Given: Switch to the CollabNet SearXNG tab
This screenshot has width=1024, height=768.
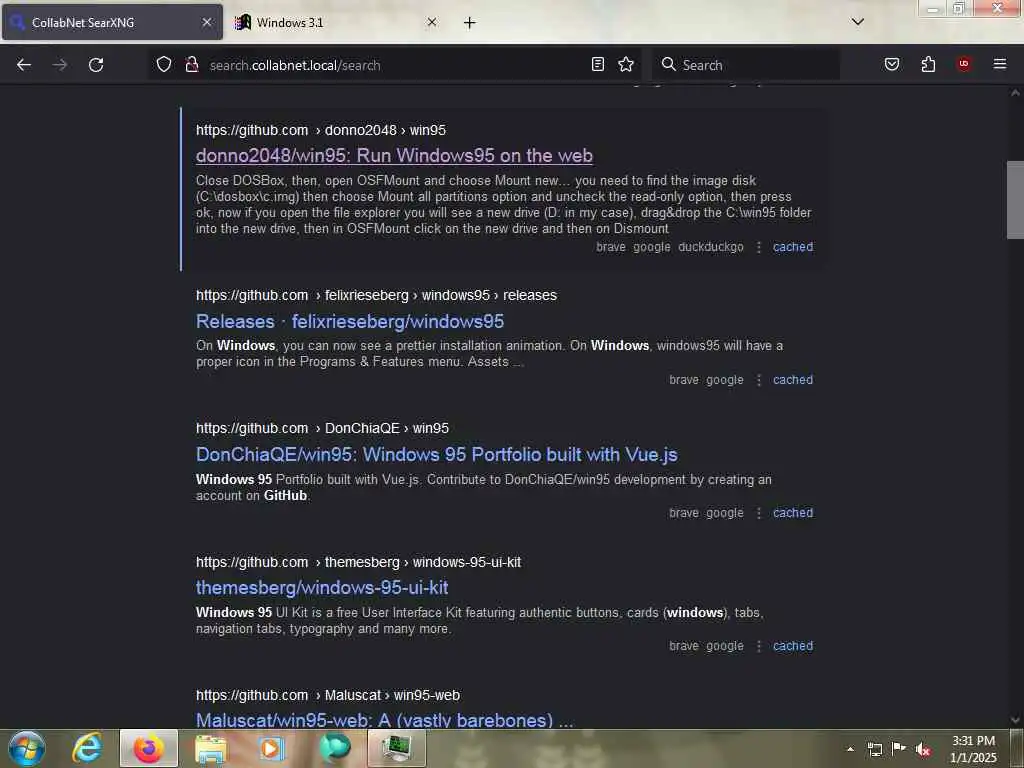Looking at the screenshot, I should point(112,22).
